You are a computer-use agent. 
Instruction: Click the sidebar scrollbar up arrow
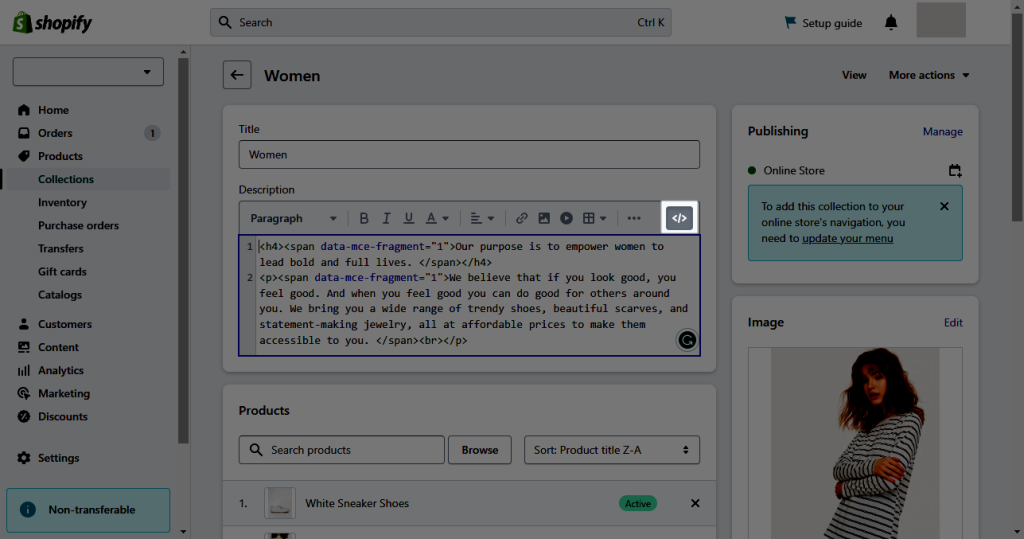point(184,52)
